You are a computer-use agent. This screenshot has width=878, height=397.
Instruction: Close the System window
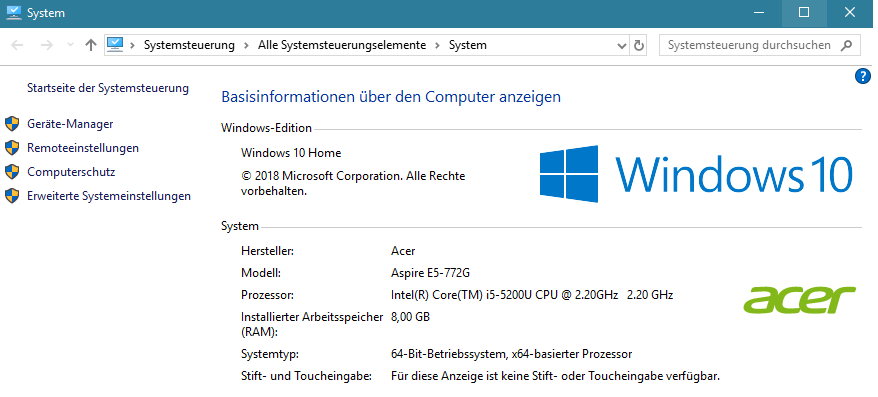point(849,12)
